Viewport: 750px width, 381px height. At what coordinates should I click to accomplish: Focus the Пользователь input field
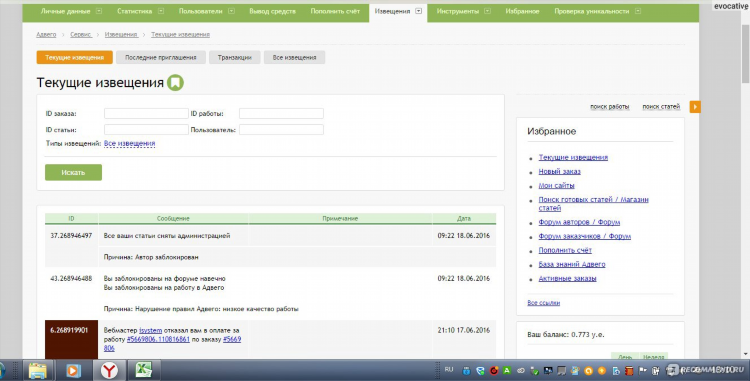point(281,130)
